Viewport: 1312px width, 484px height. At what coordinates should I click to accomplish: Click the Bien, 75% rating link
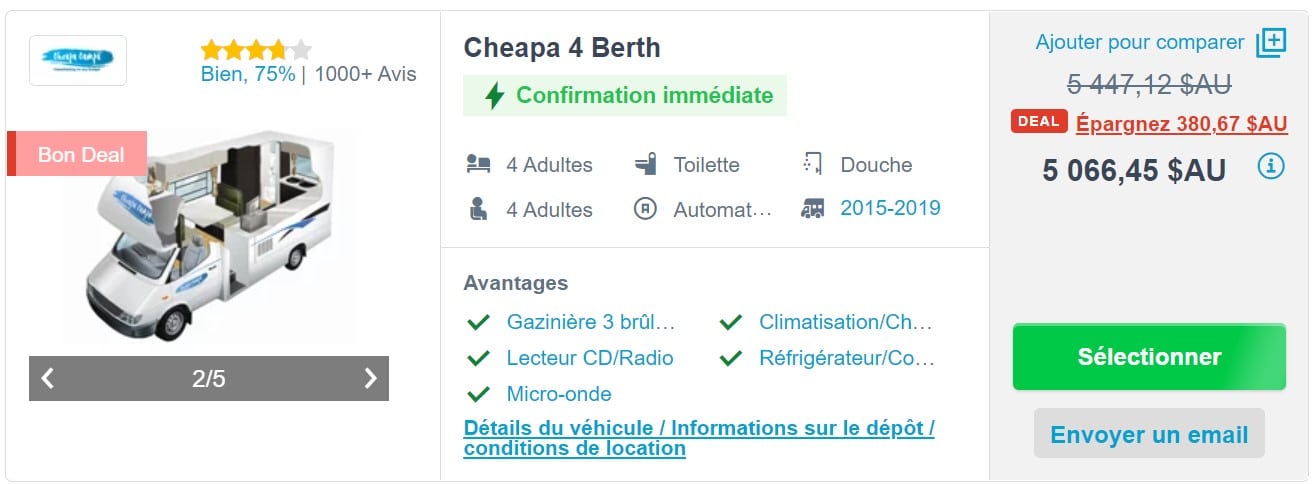[x=248, y=74]
